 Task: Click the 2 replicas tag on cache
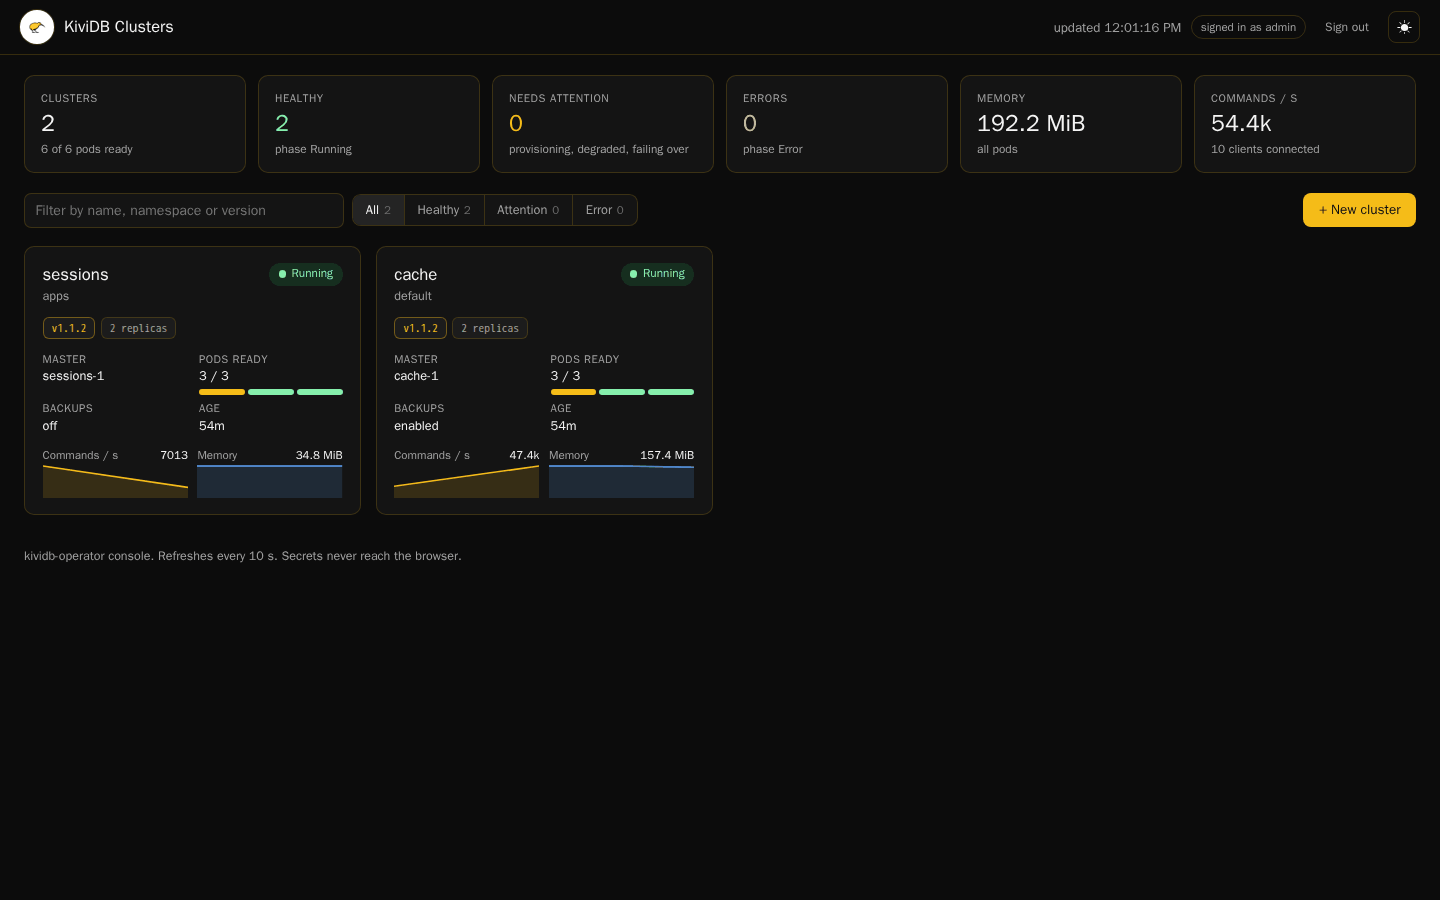[x=490, y=328]
